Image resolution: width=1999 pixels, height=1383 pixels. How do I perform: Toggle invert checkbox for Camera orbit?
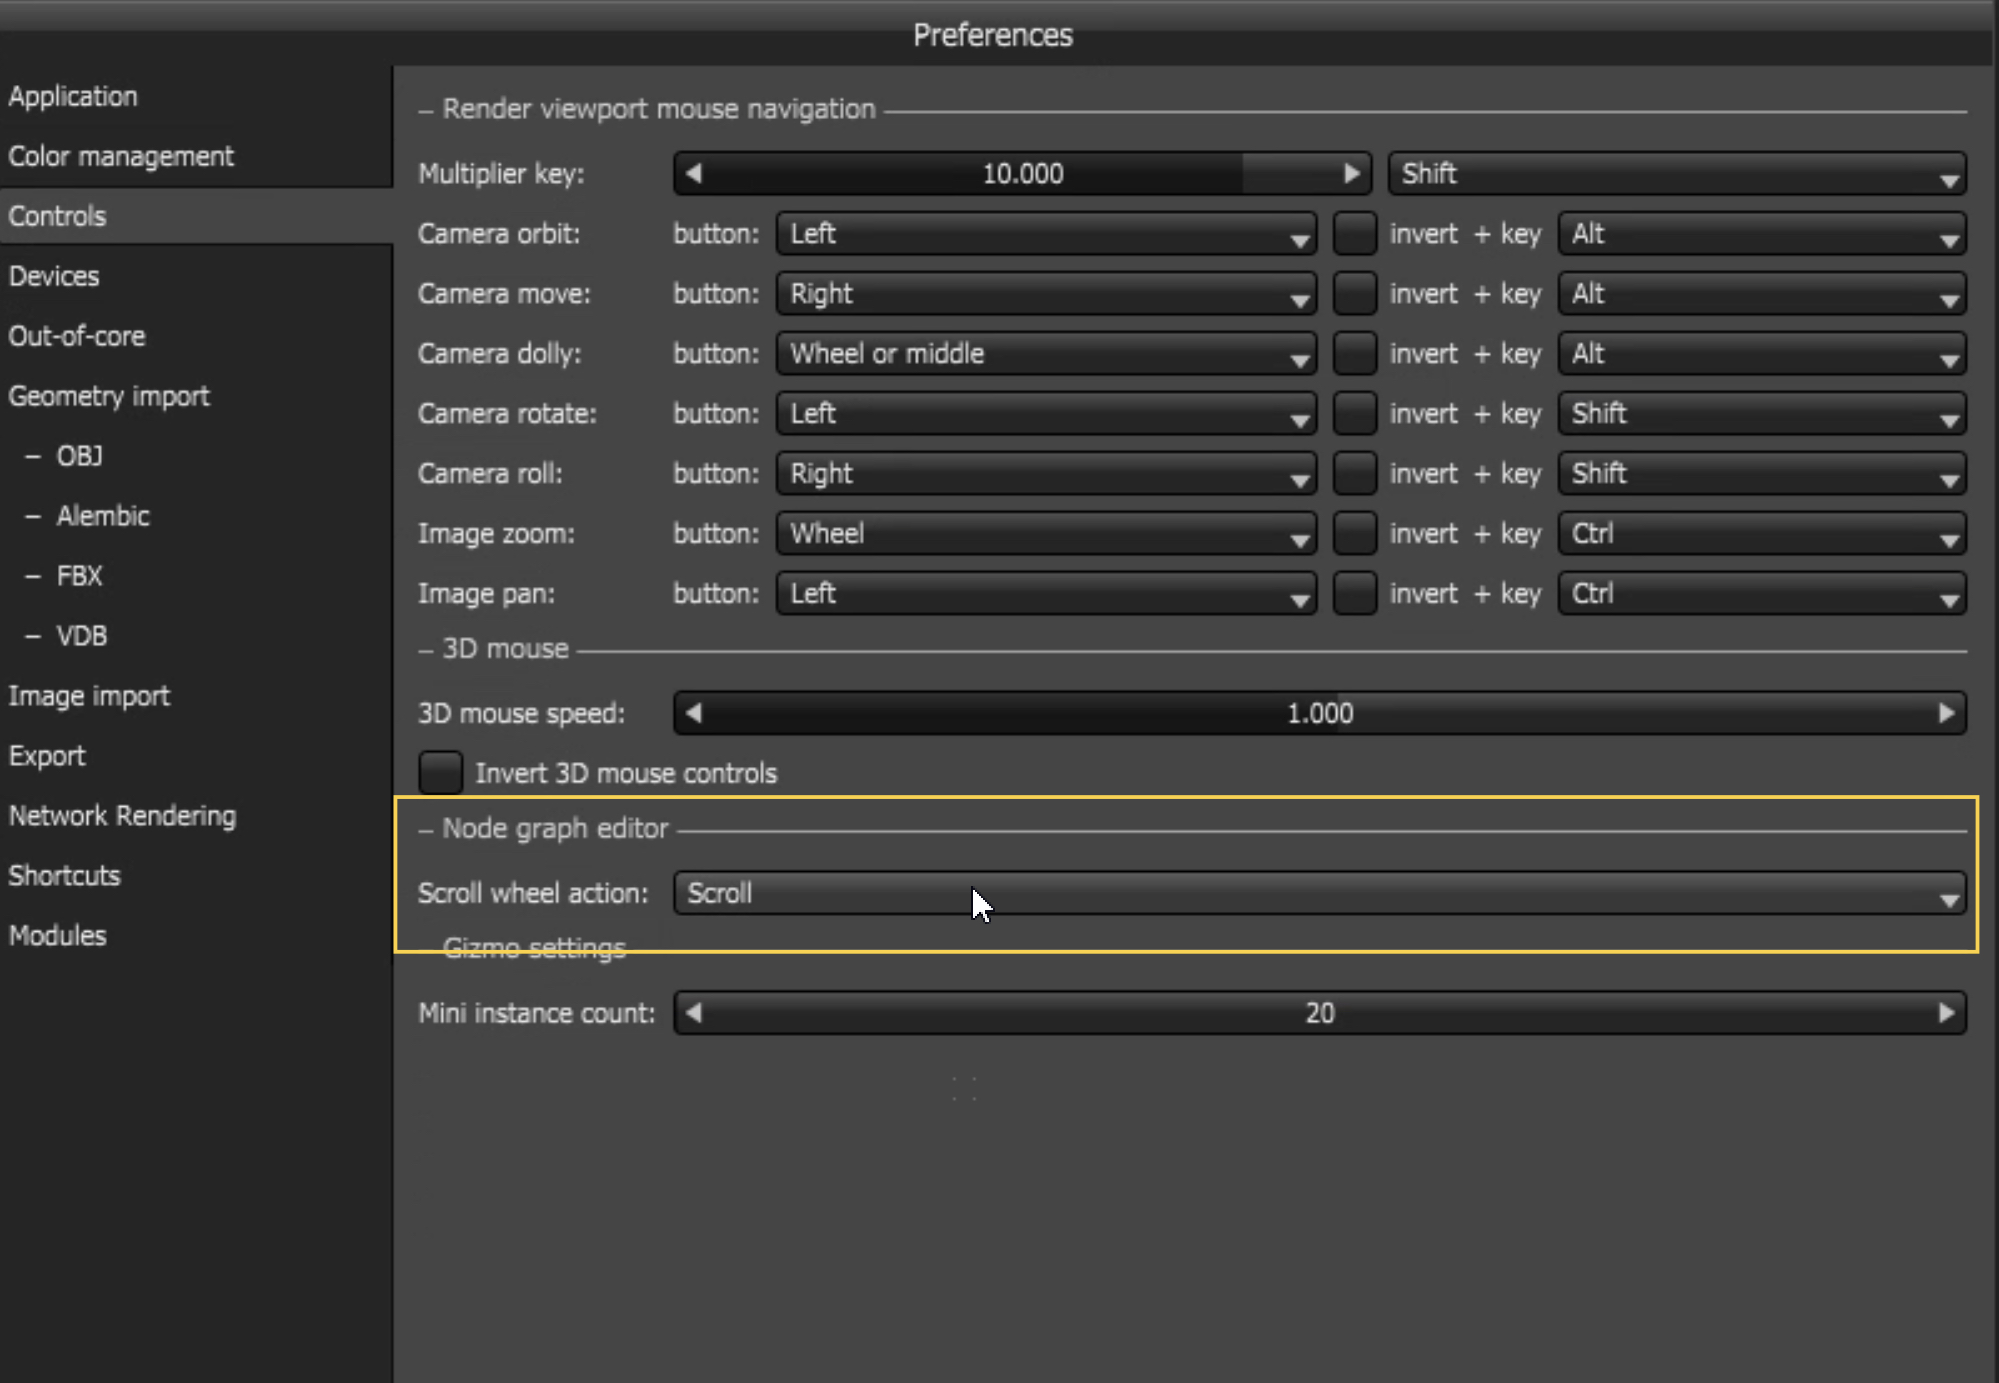1354,233
